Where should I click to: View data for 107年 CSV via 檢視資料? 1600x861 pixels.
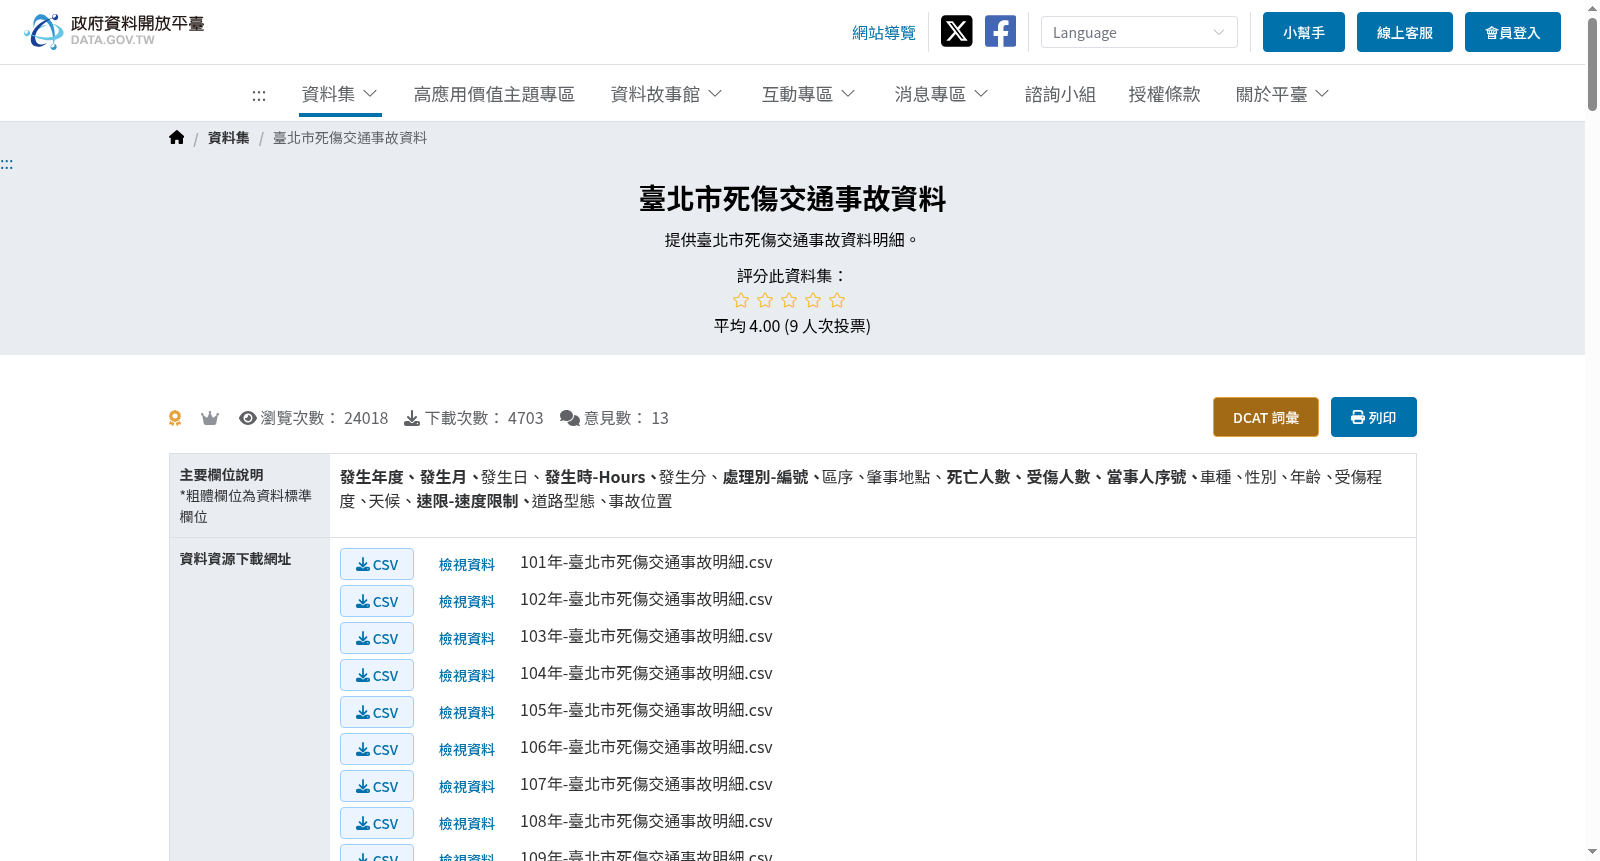point(467,787)
